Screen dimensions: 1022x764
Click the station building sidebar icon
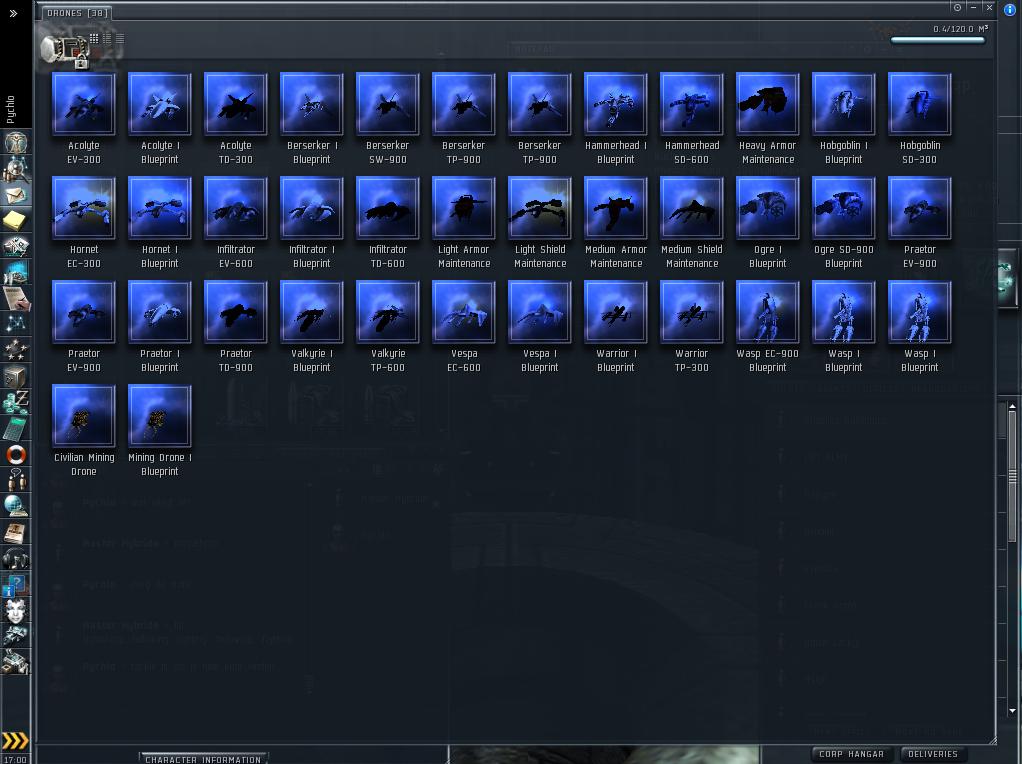(x=16, y=662)
